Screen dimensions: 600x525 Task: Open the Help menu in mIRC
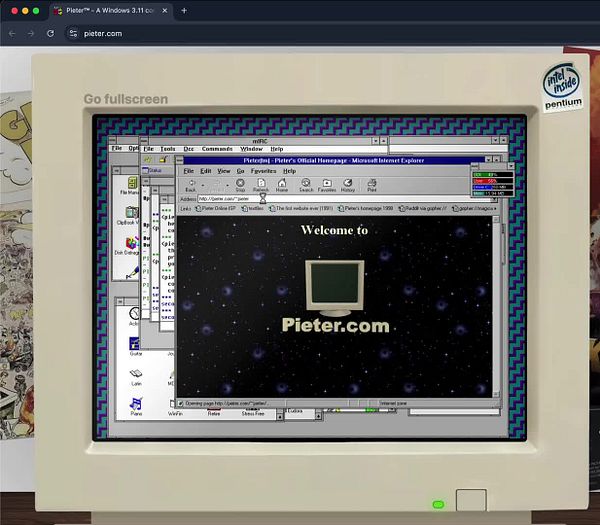point(277,149)
